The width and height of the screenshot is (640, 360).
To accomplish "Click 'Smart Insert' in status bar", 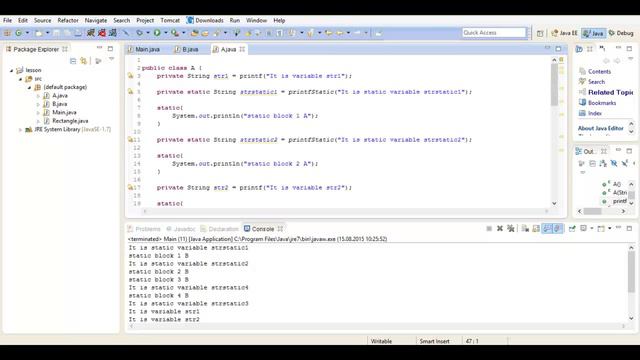I will coord(434,341).
